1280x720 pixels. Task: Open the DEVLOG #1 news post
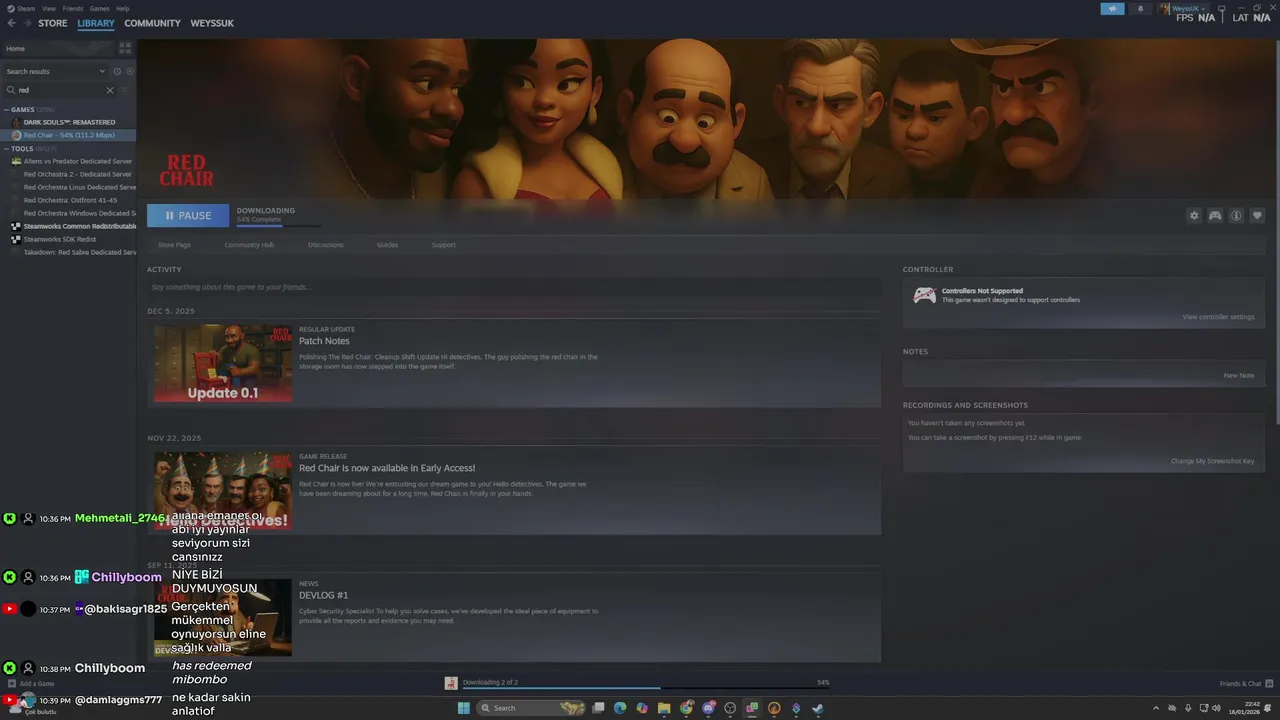pos(323,595)
